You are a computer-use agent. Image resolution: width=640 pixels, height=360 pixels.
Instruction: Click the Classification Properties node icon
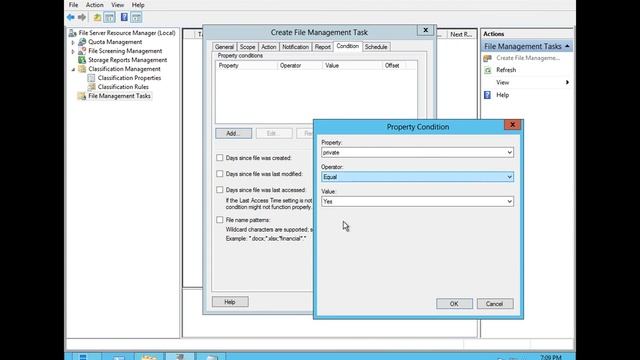(x=91, y=78)
